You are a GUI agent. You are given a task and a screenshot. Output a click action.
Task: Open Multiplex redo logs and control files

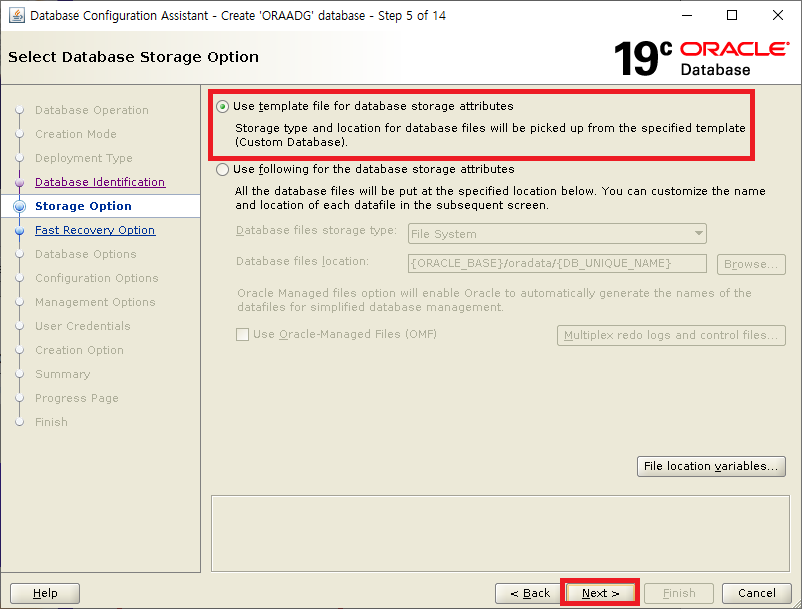671,335
